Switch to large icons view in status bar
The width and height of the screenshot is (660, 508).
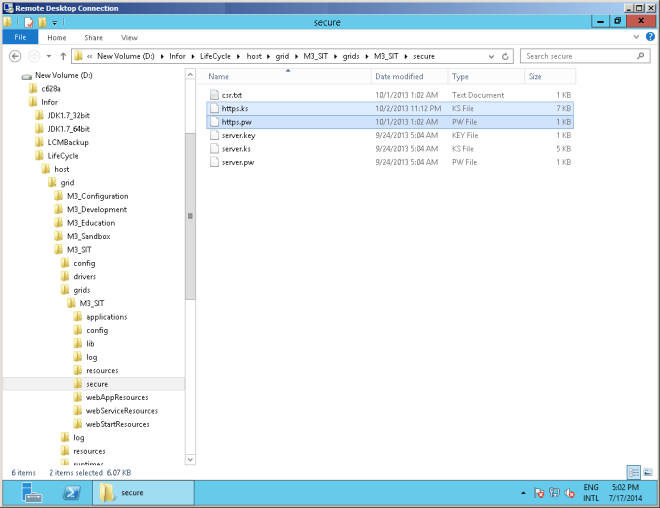[x=646, y=472]
